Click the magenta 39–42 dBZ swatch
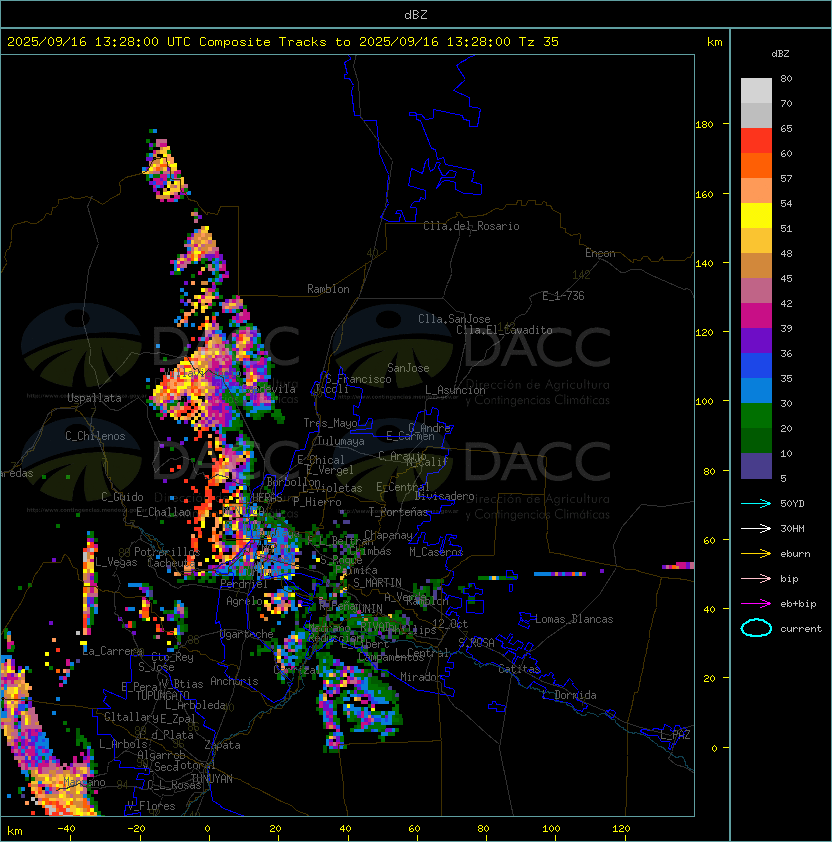Viewport: 832px width, 842px height. point(756,315)
